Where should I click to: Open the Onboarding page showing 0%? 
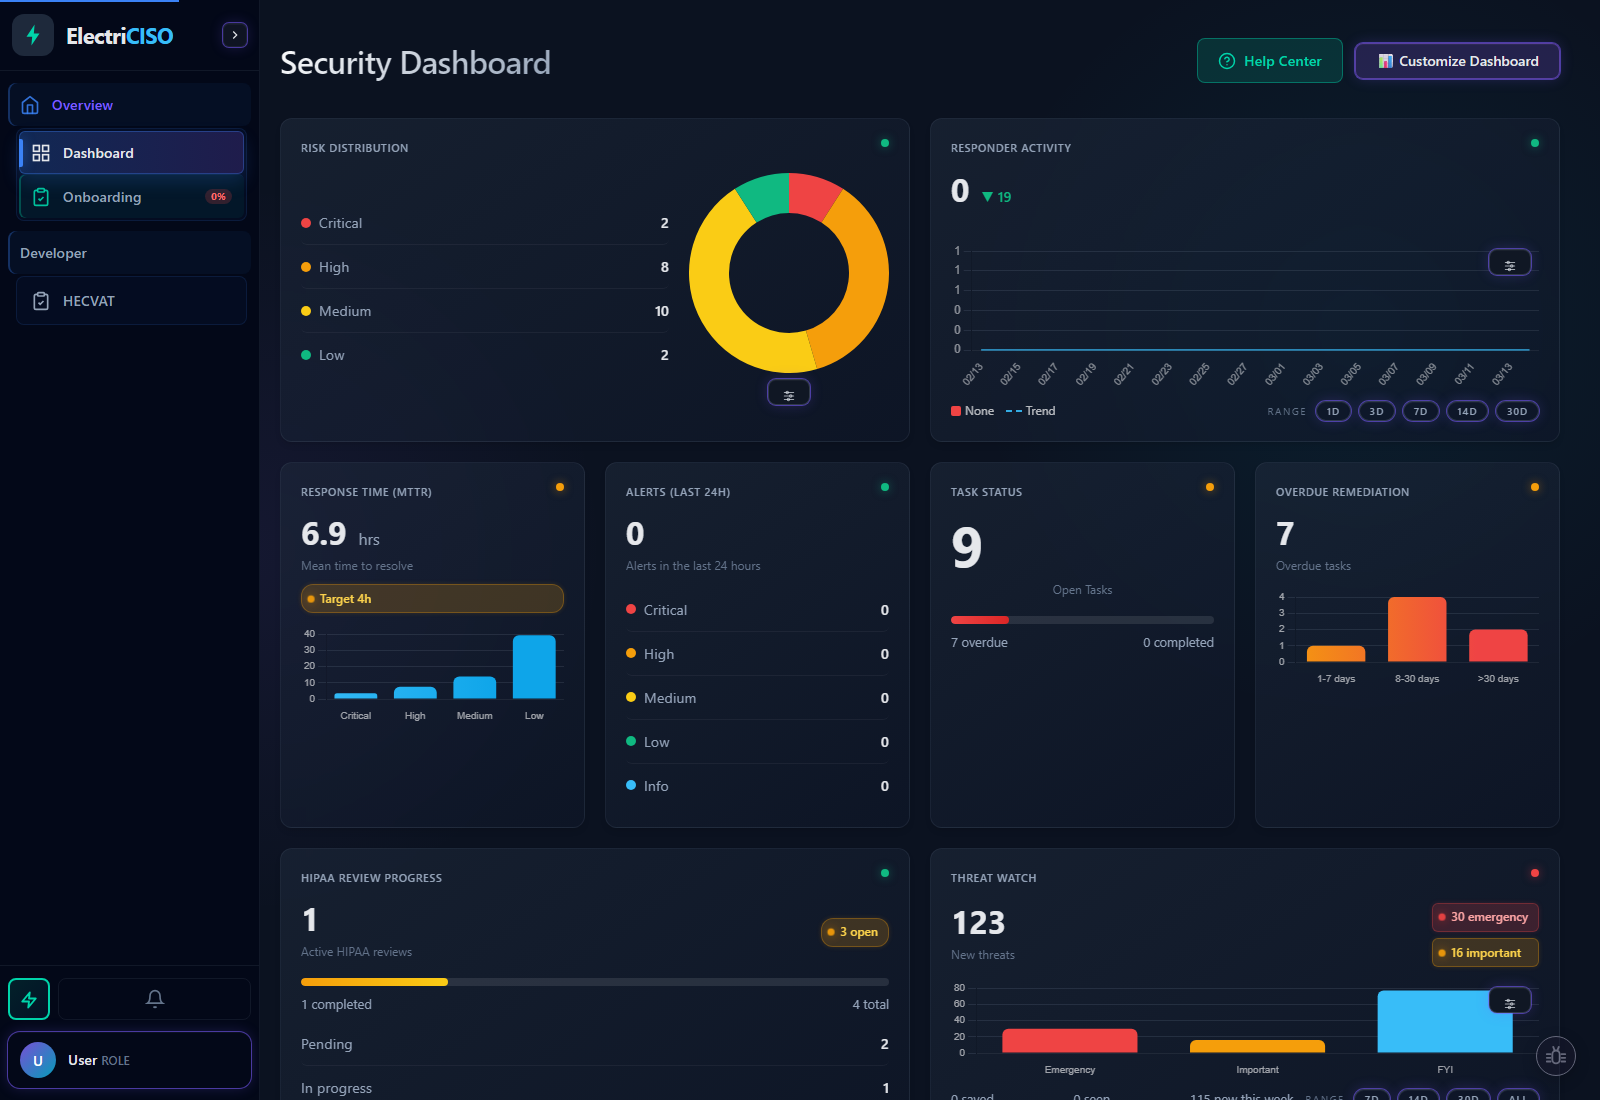(103, 197)
